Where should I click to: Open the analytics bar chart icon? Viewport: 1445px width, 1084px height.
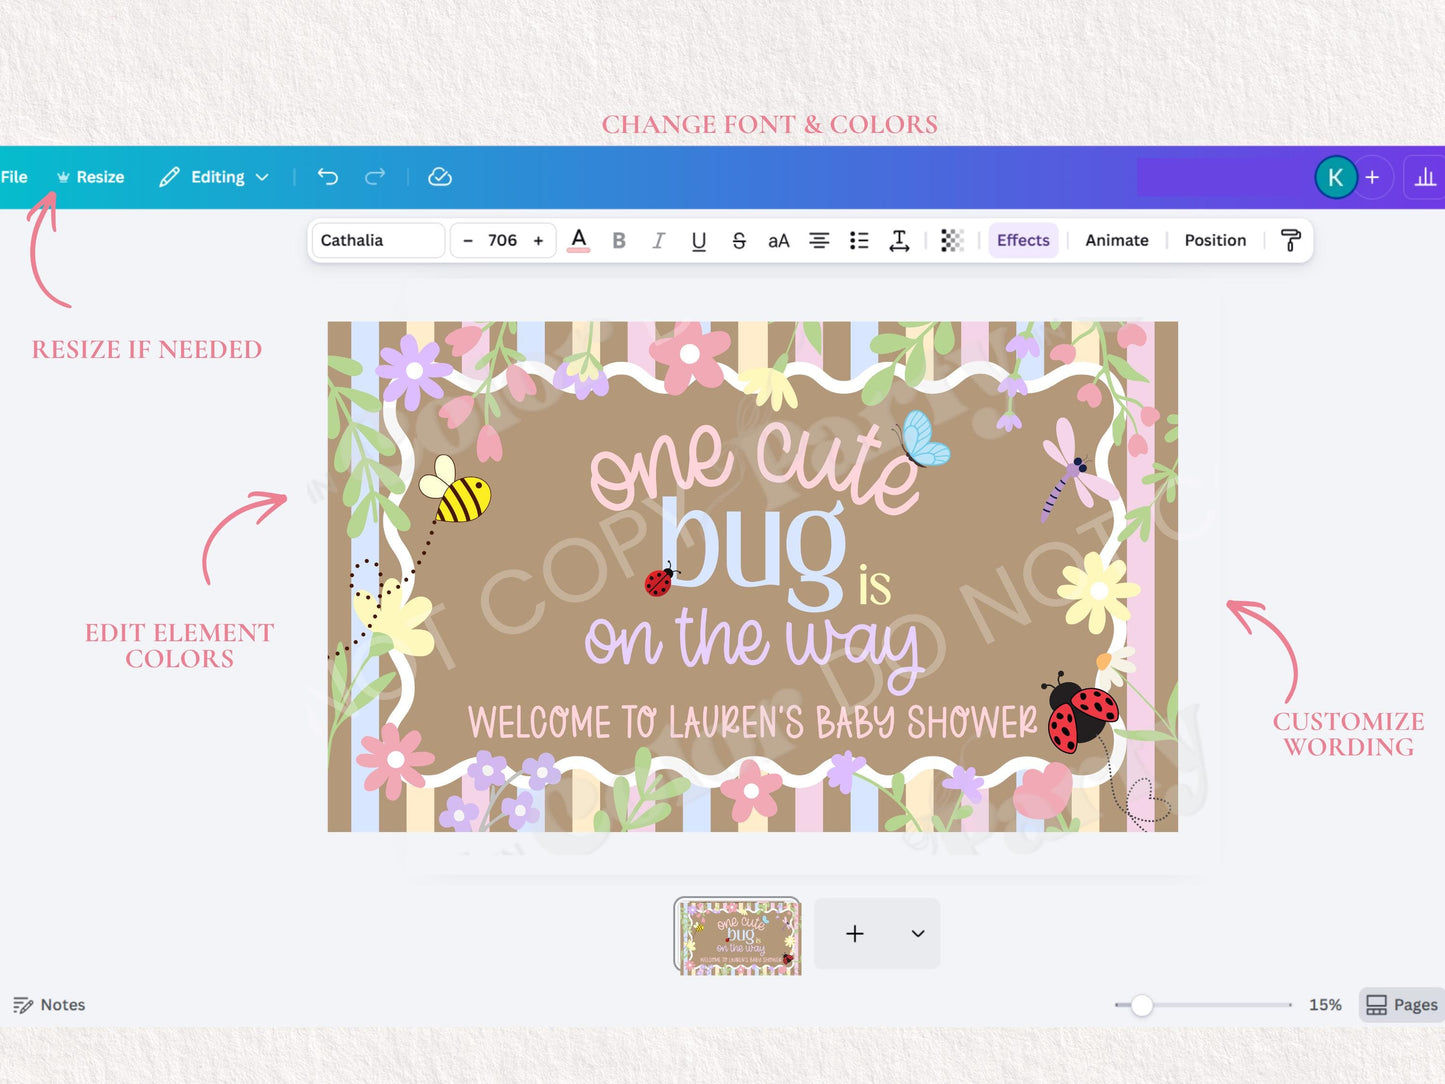coord(1425,177)
